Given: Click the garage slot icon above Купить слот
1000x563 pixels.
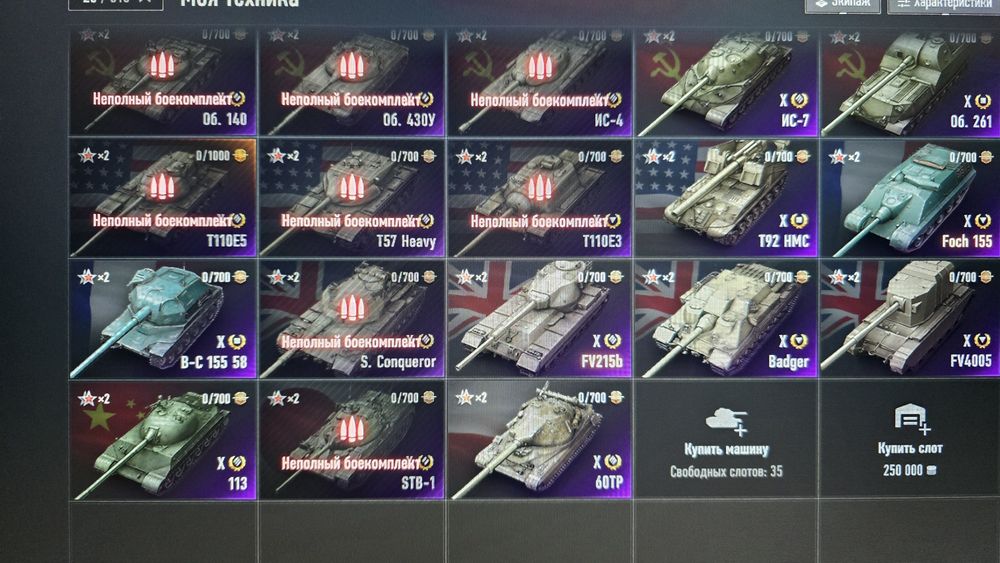Looking at the screenshot, I should tap(911, 419).
